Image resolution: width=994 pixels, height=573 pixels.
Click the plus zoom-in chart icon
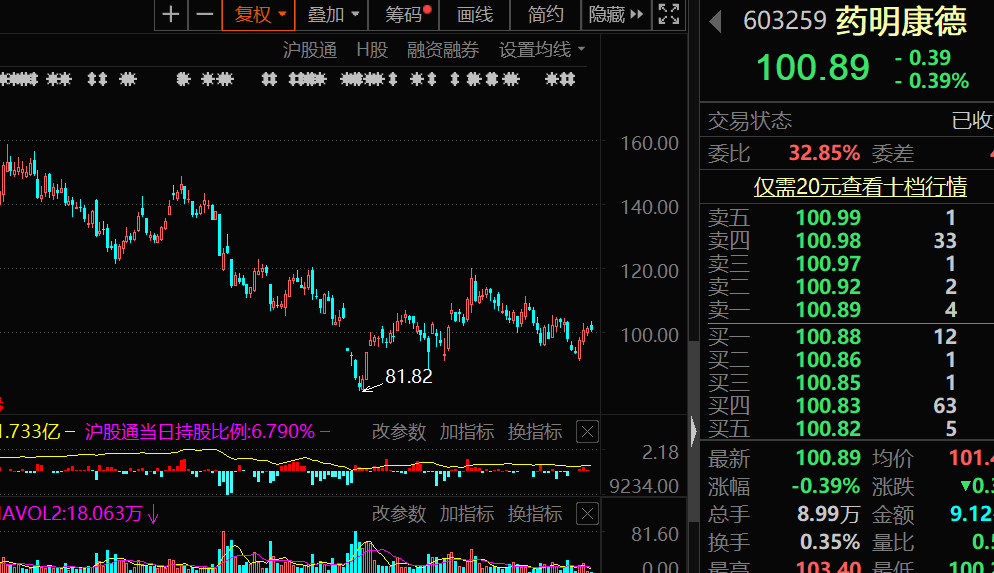point(172,14)
